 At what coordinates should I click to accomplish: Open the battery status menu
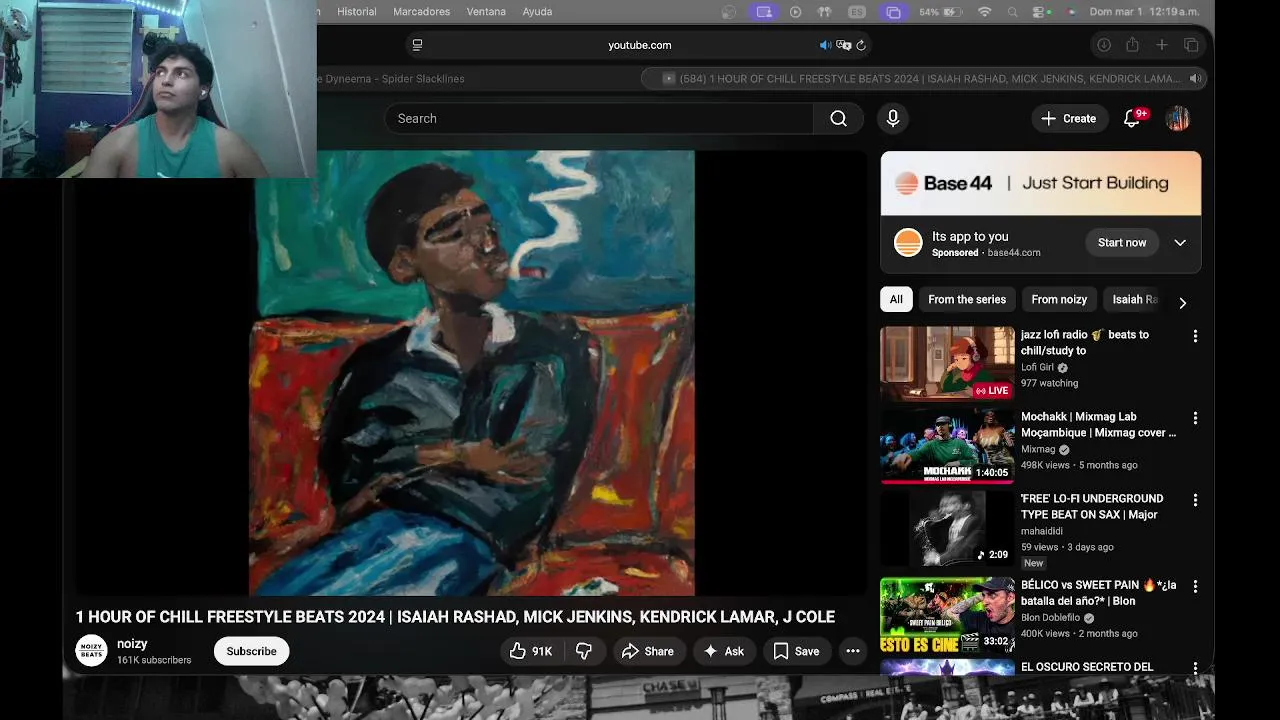click(x=941, y=12)
